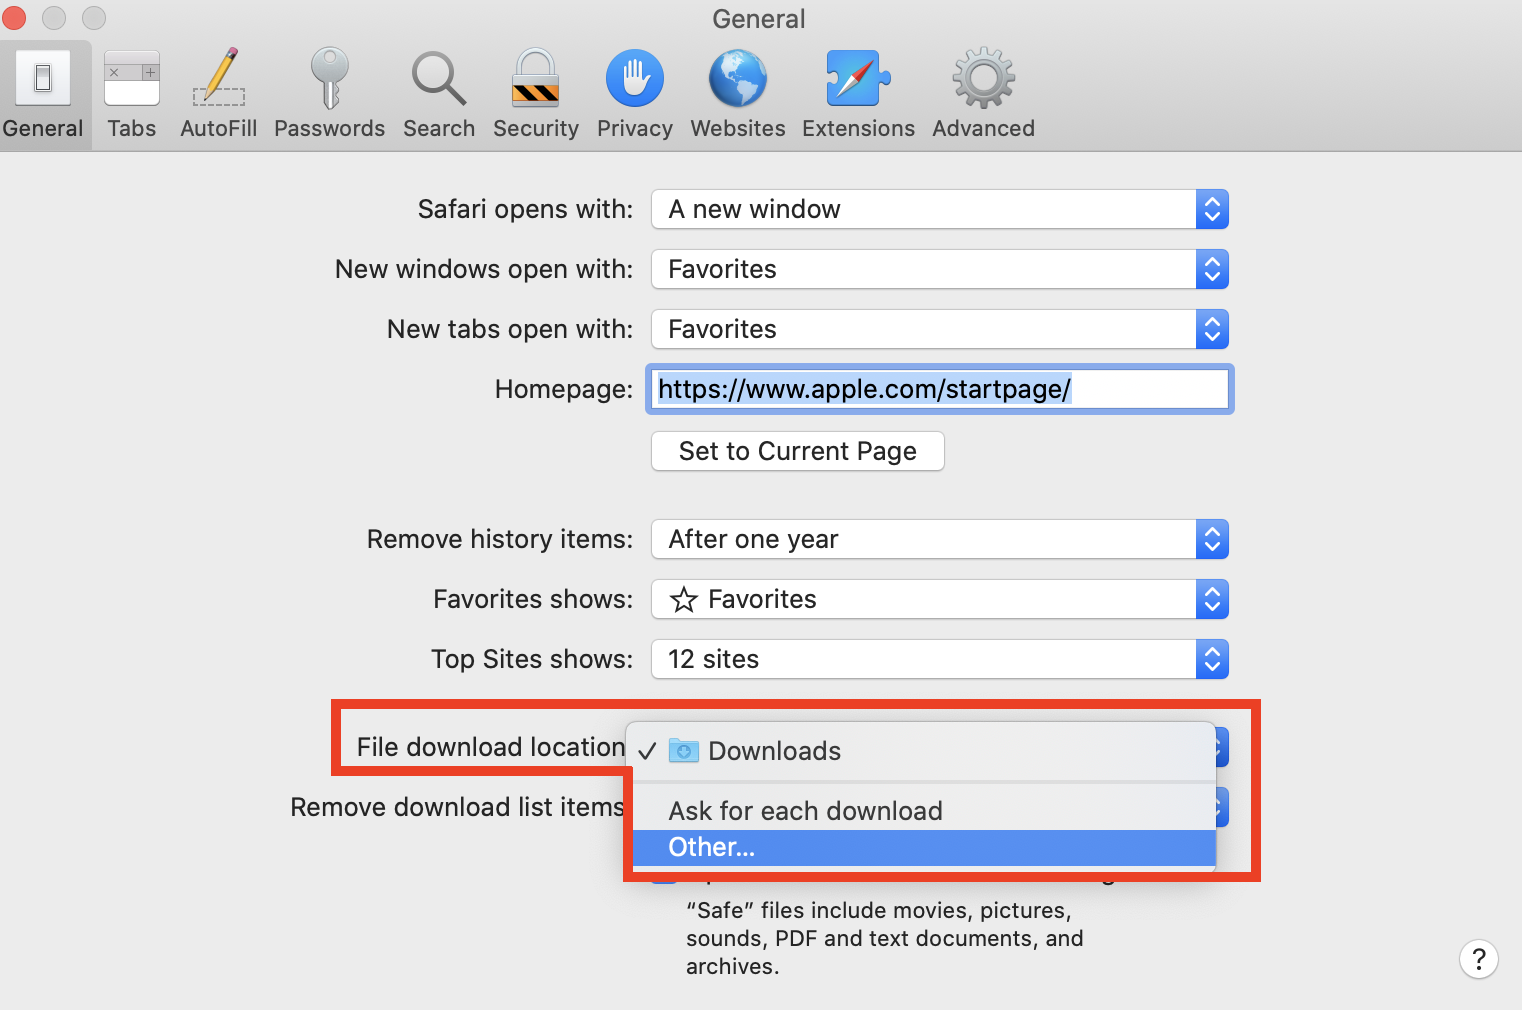
Task: Open the 'Safari opens with' dropdown
Action: click(940, 209)
